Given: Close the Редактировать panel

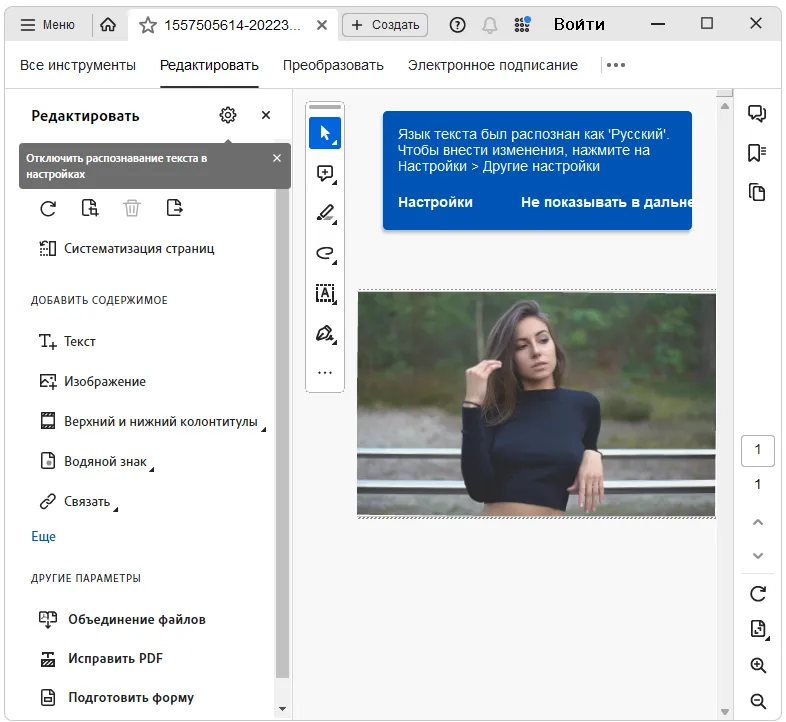Looking at the screenshot, I should click(266, 115).
